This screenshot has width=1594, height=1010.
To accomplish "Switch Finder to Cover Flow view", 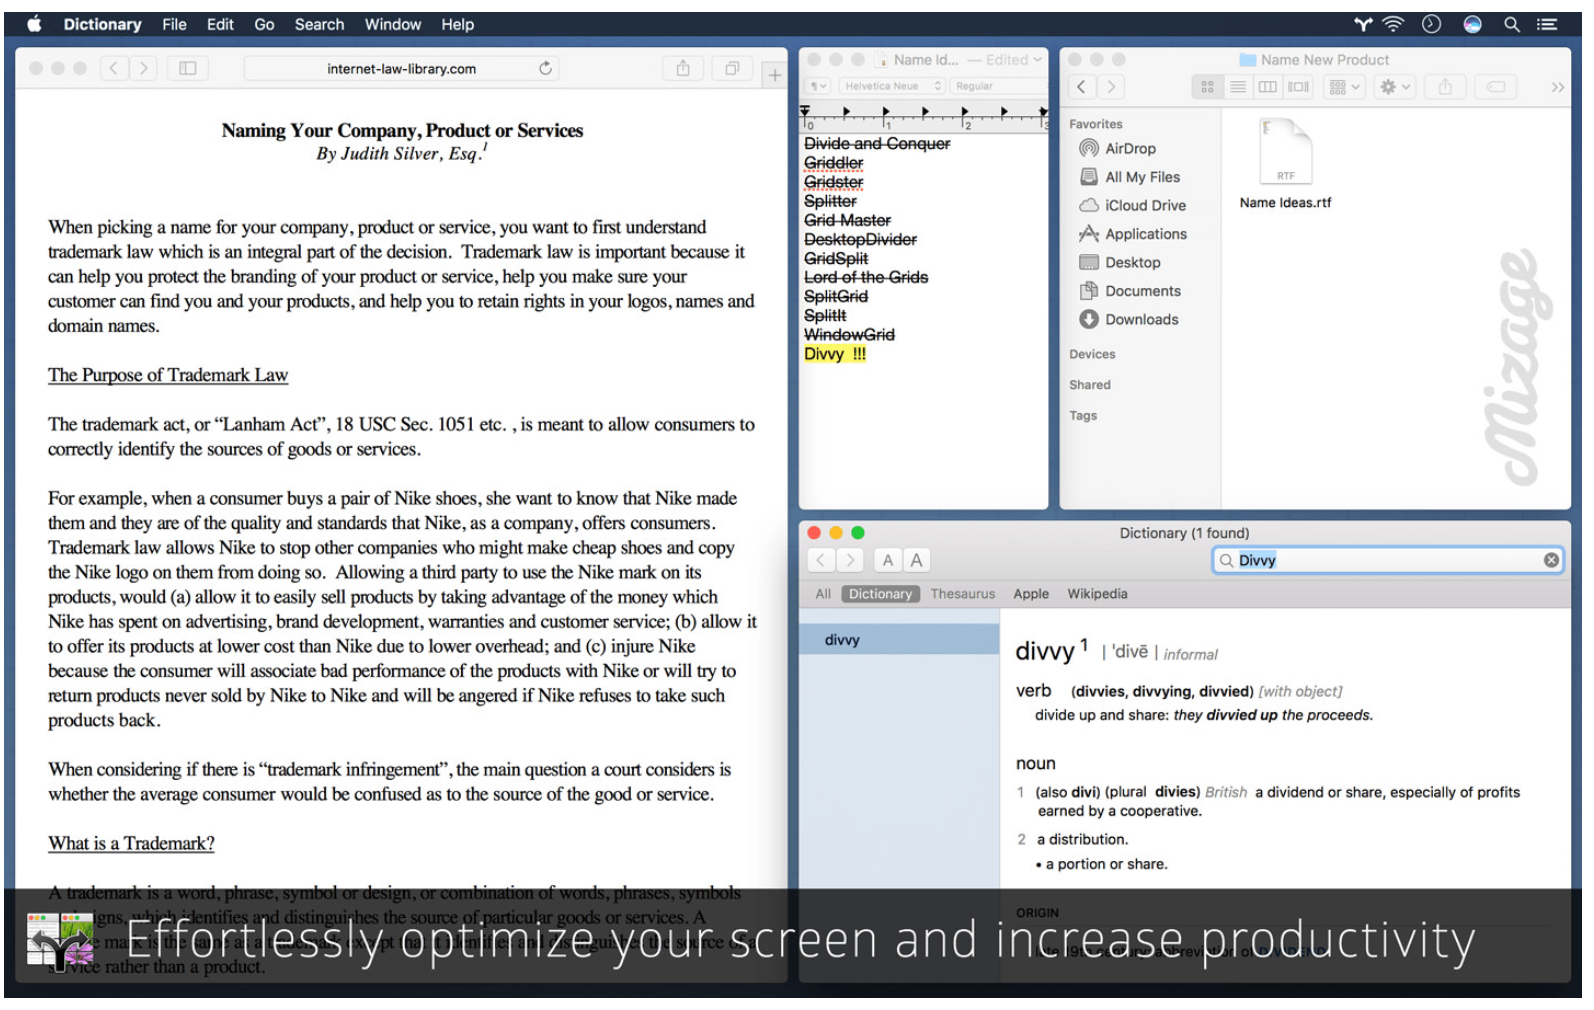I will click(1298, 87).
